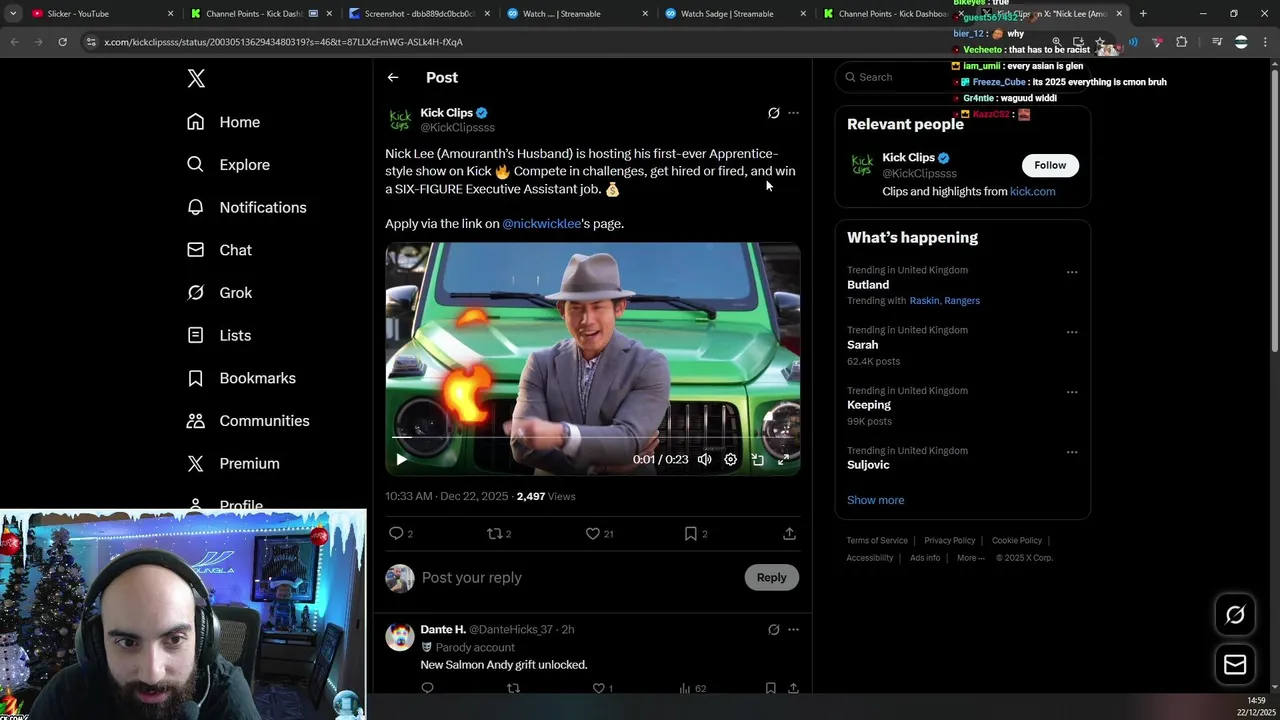The width and height of the screenshot is (1280, 720).
Task: Open Chat in sidebar
Action: click(x=219, y=250)
